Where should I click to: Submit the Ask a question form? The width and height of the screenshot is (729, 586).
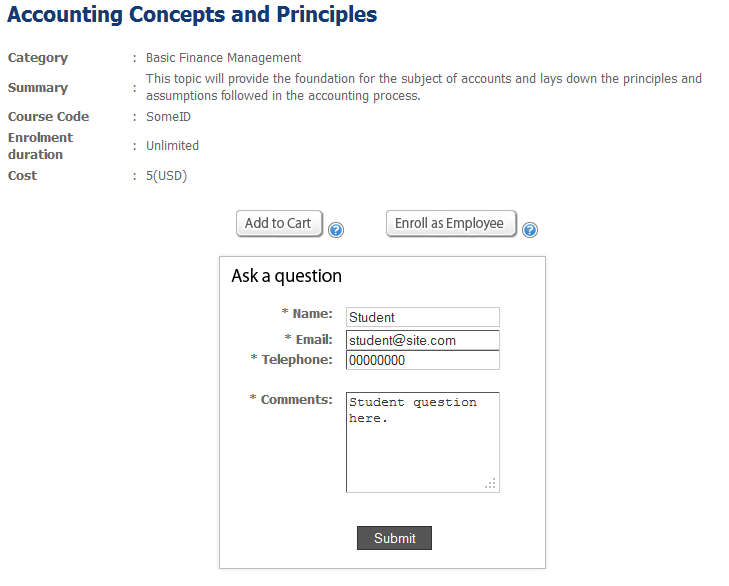[394, 538]
